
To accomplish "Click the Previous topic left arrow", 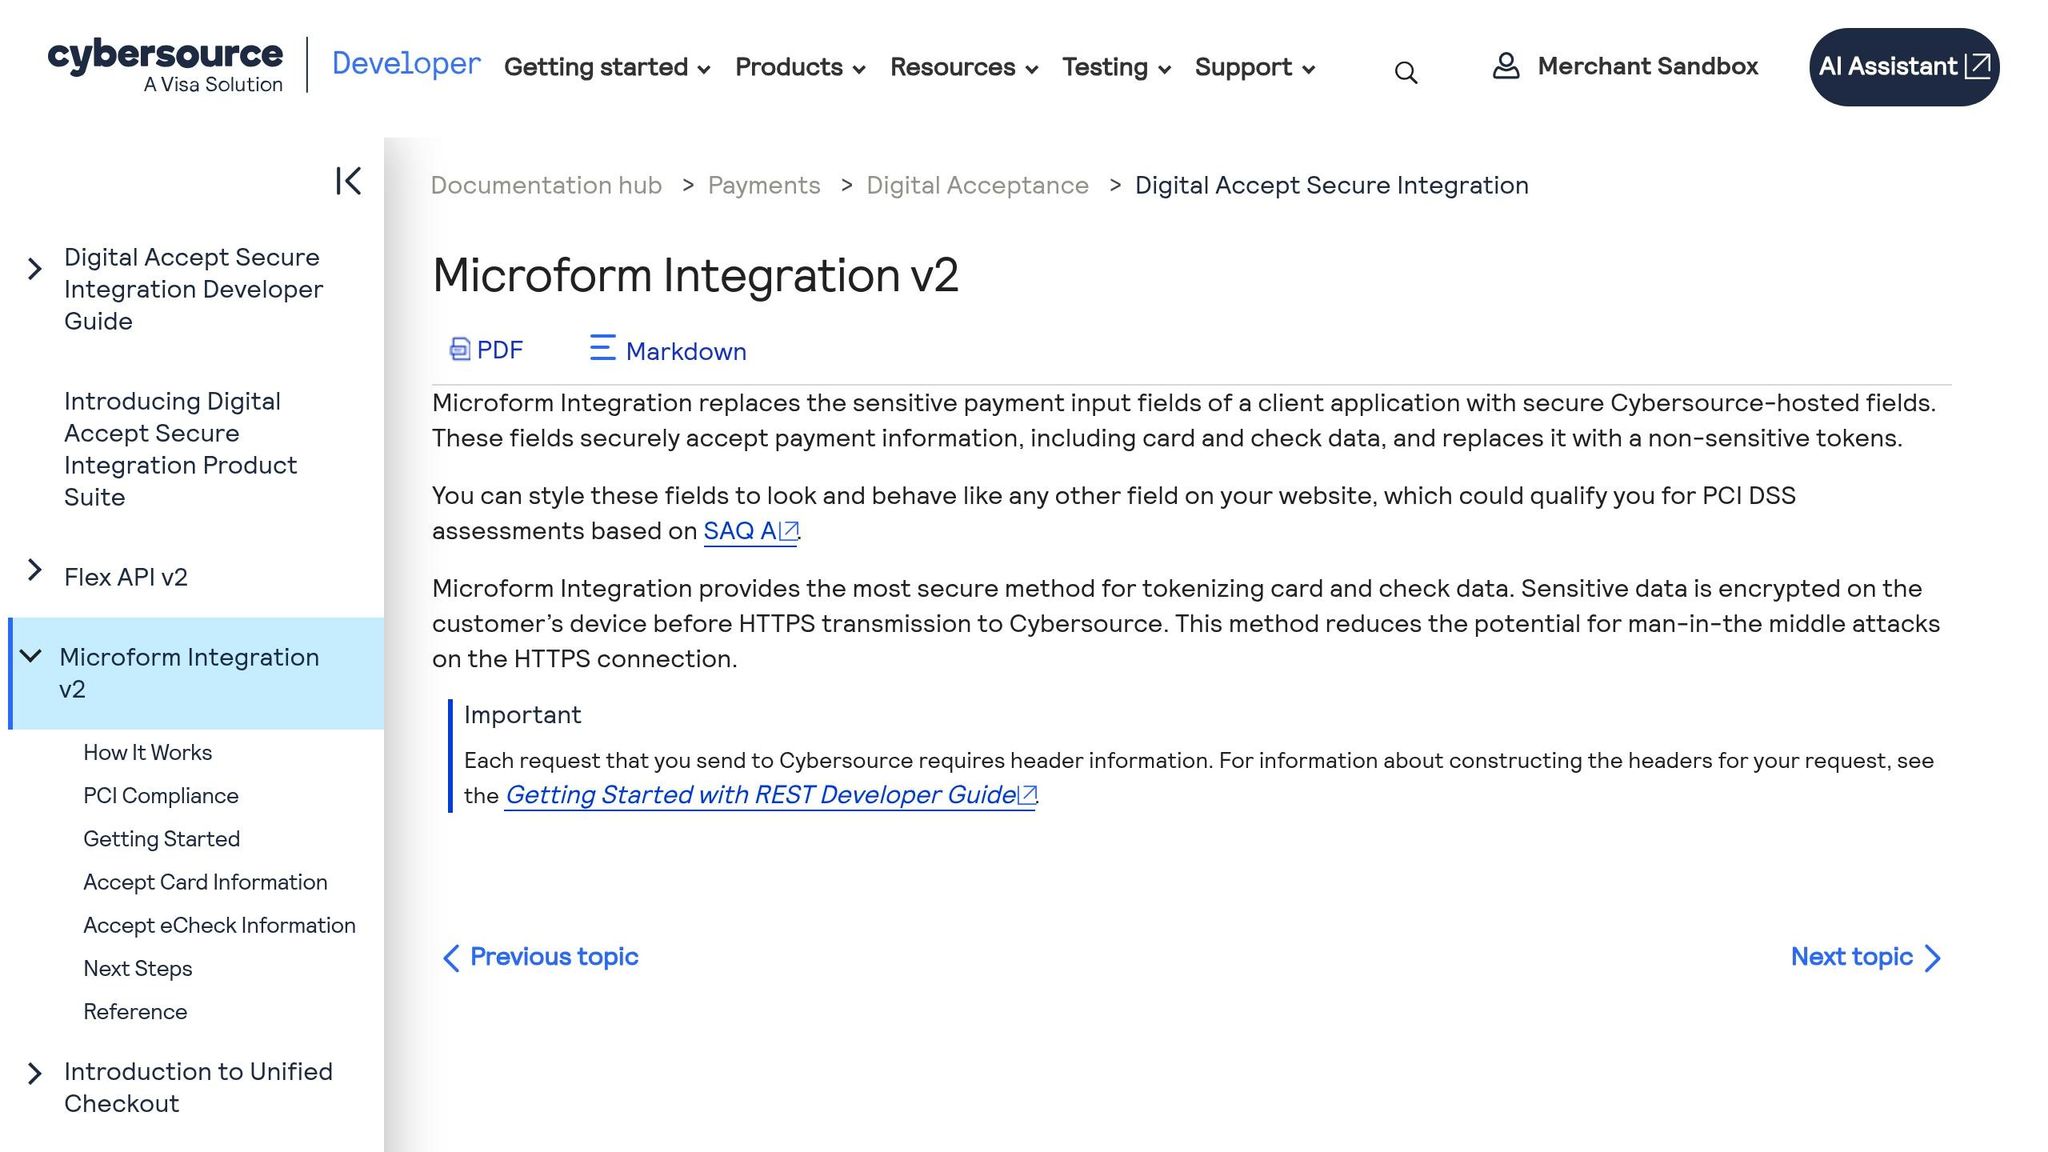I will 451,958.
